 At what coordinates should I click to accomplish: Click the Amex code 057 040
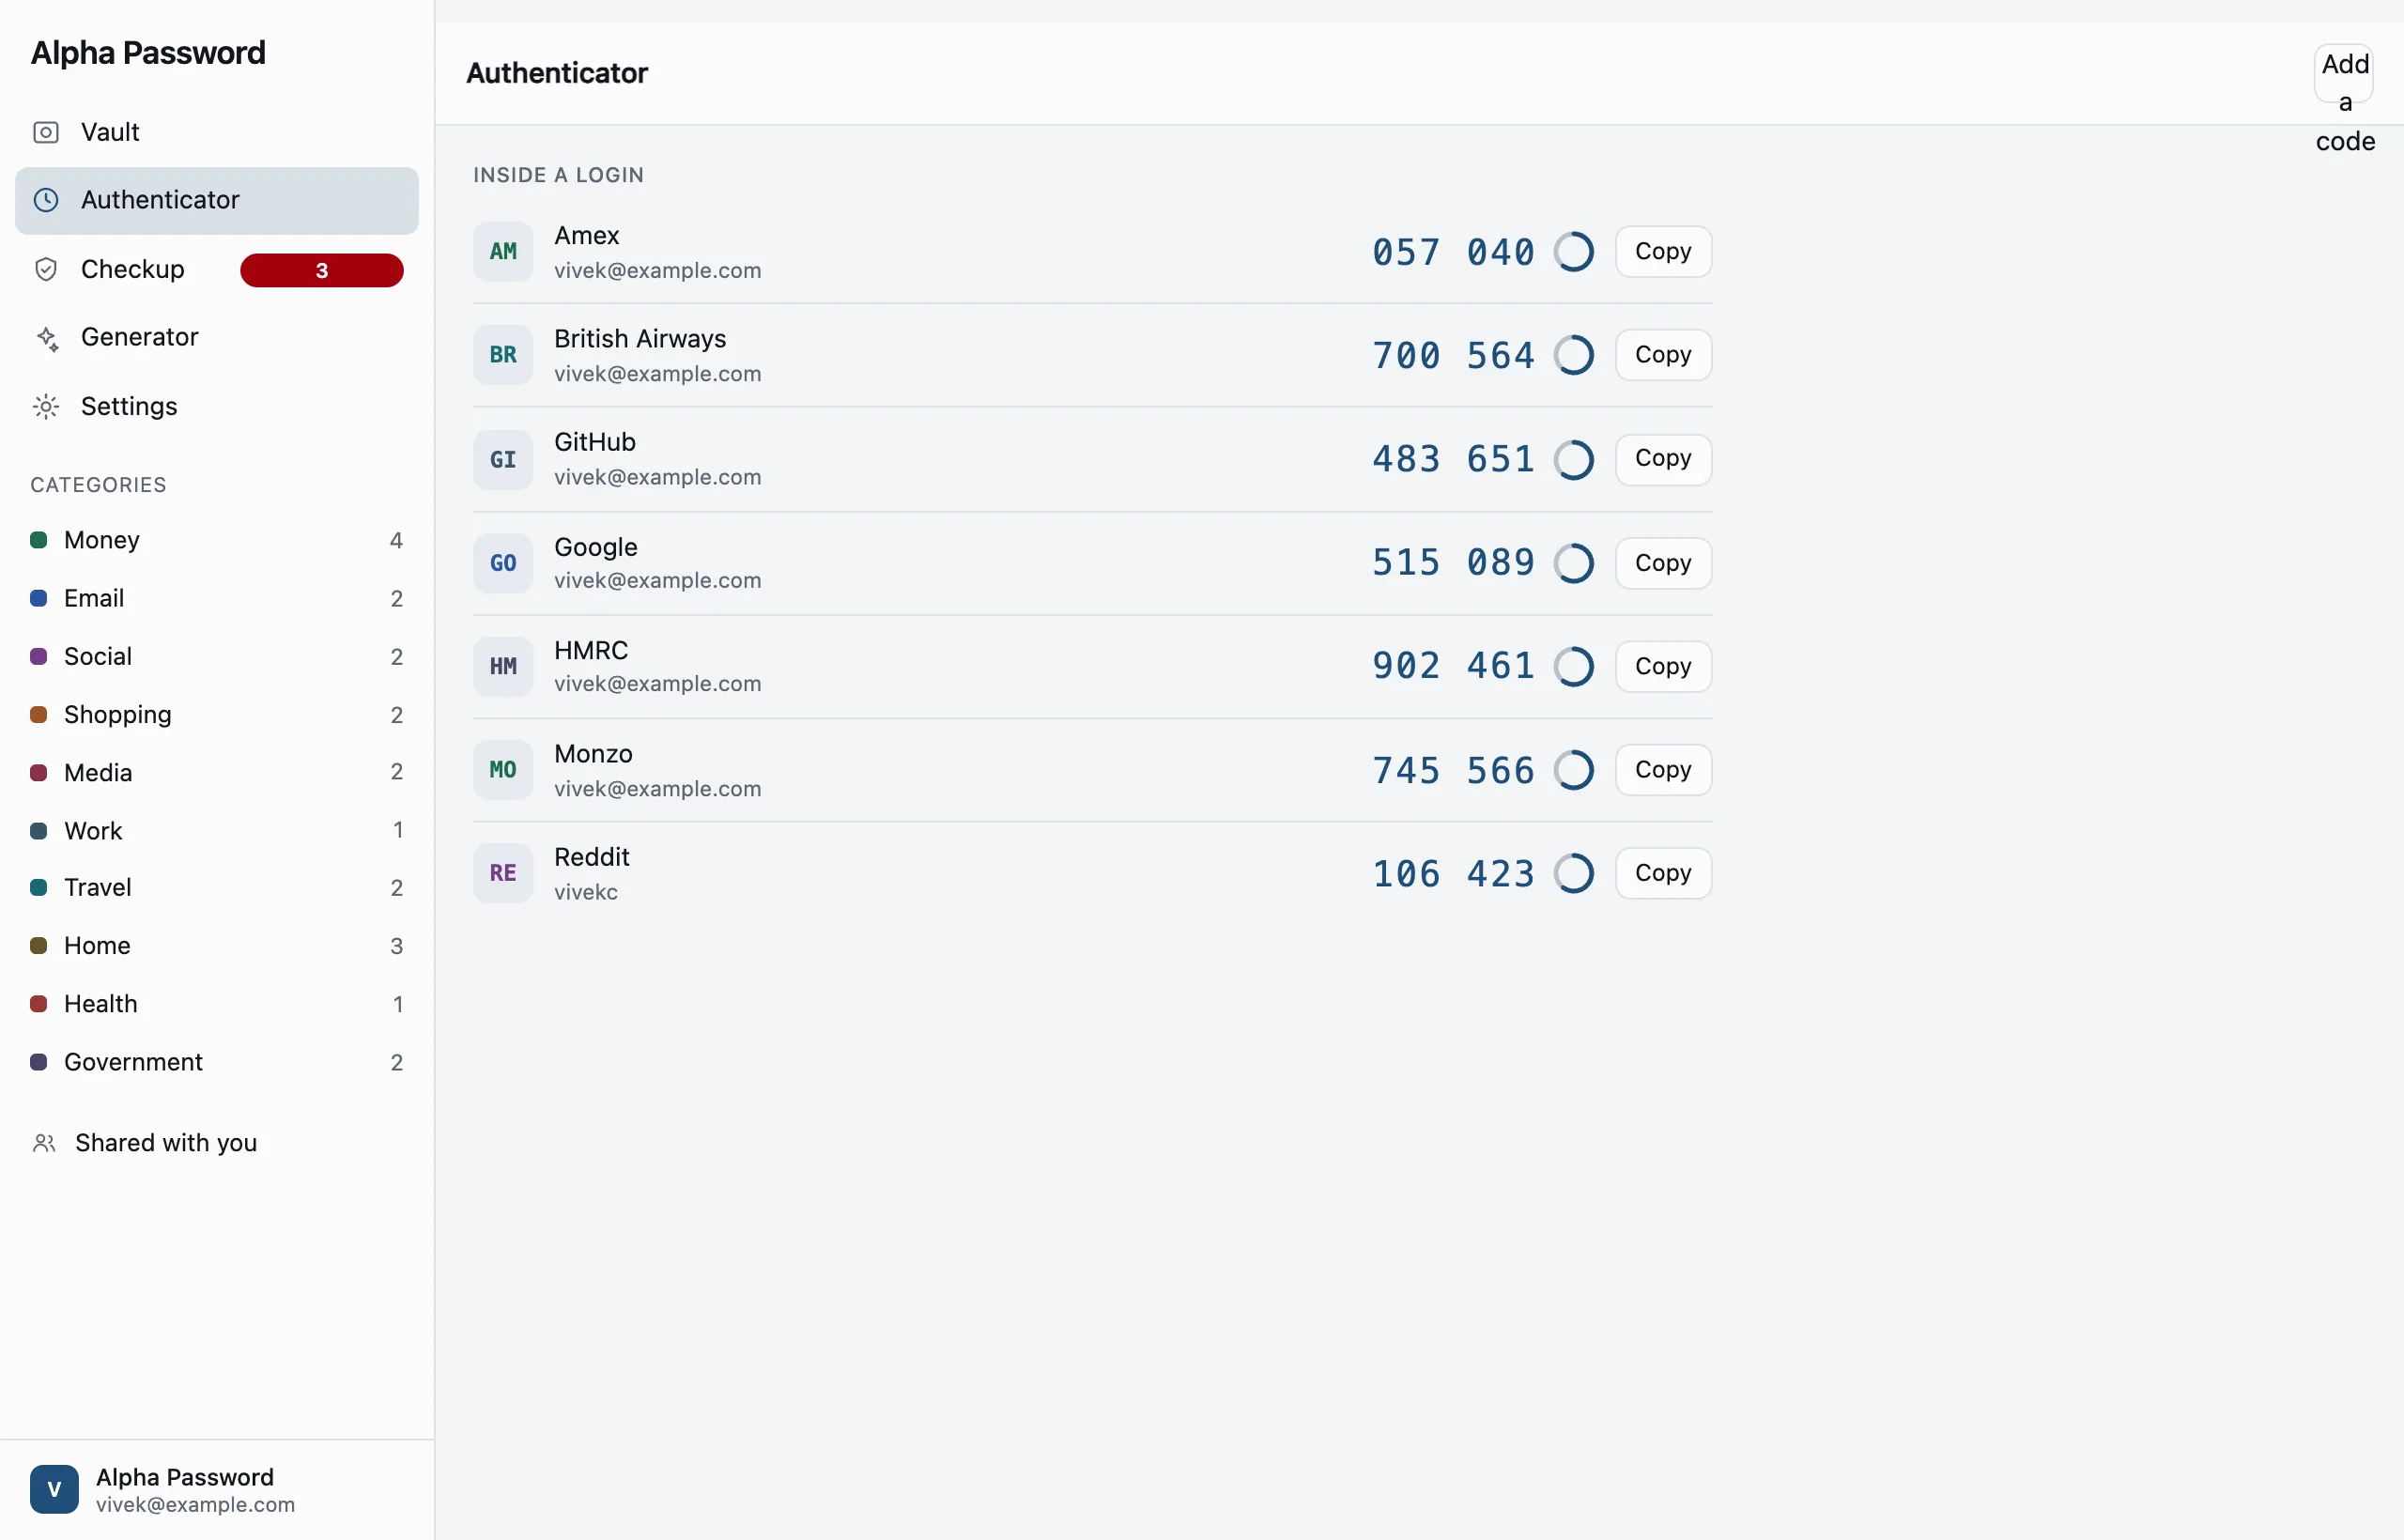click(x=1453, y=252)
